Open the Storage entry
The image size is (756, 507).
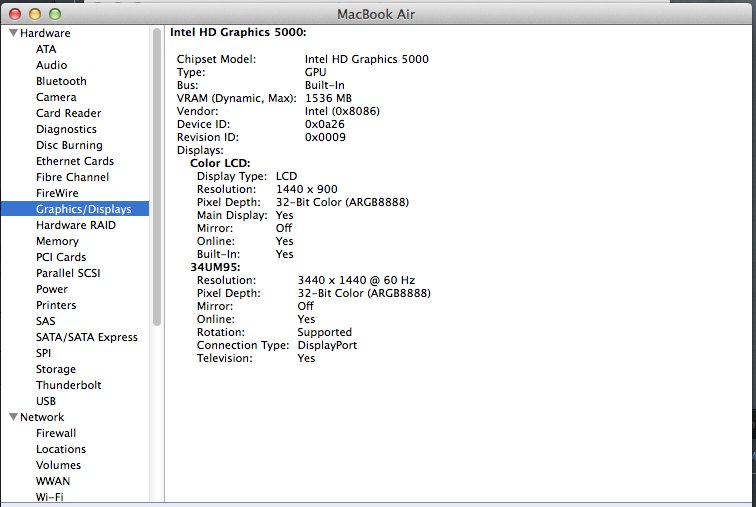click(x=55, y=369)
